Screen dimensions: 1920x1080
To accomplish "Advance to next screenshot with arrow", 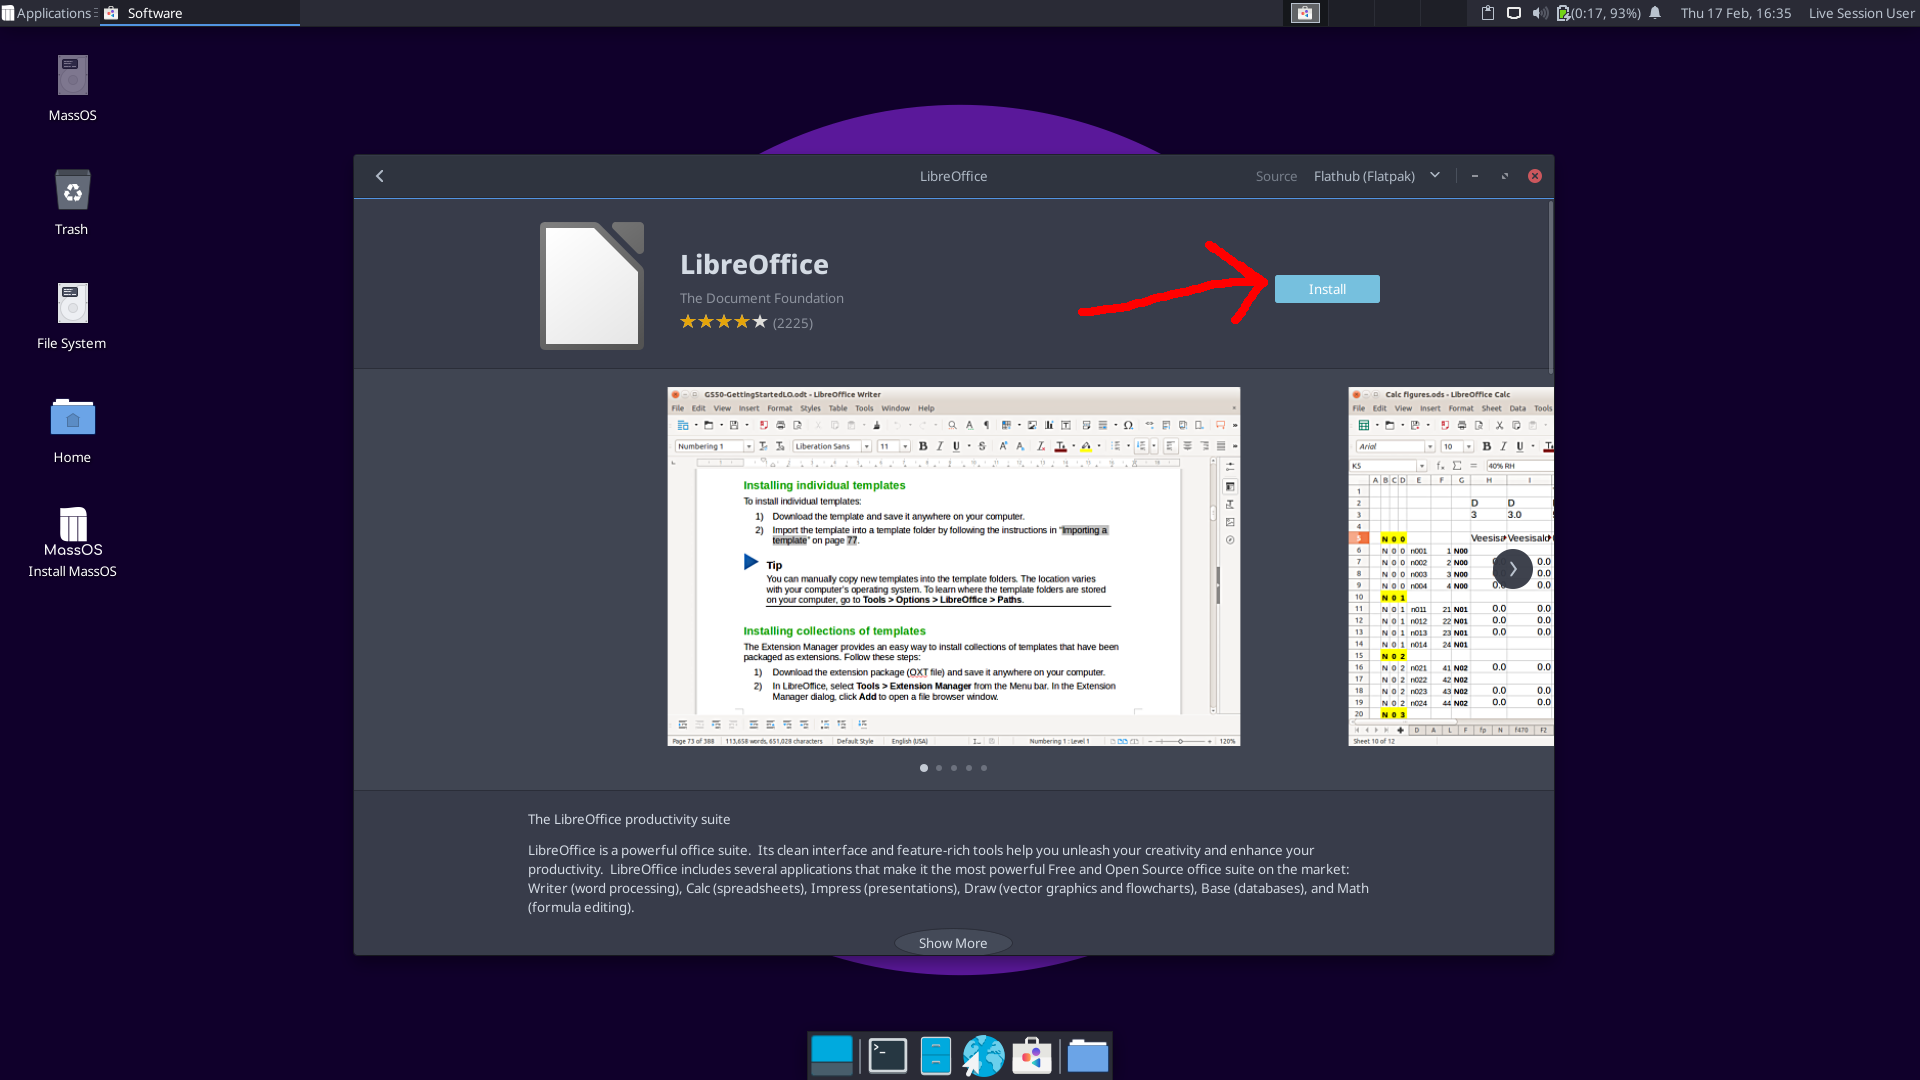I will click(1512, 569).
